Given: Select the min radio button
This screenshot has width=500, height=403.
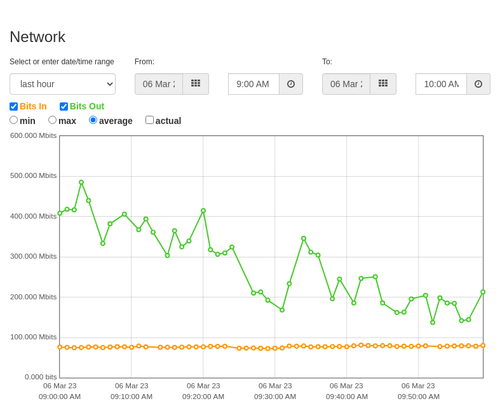Looking at the screenshot, I should pyautogui.click(x=14, y=120).
